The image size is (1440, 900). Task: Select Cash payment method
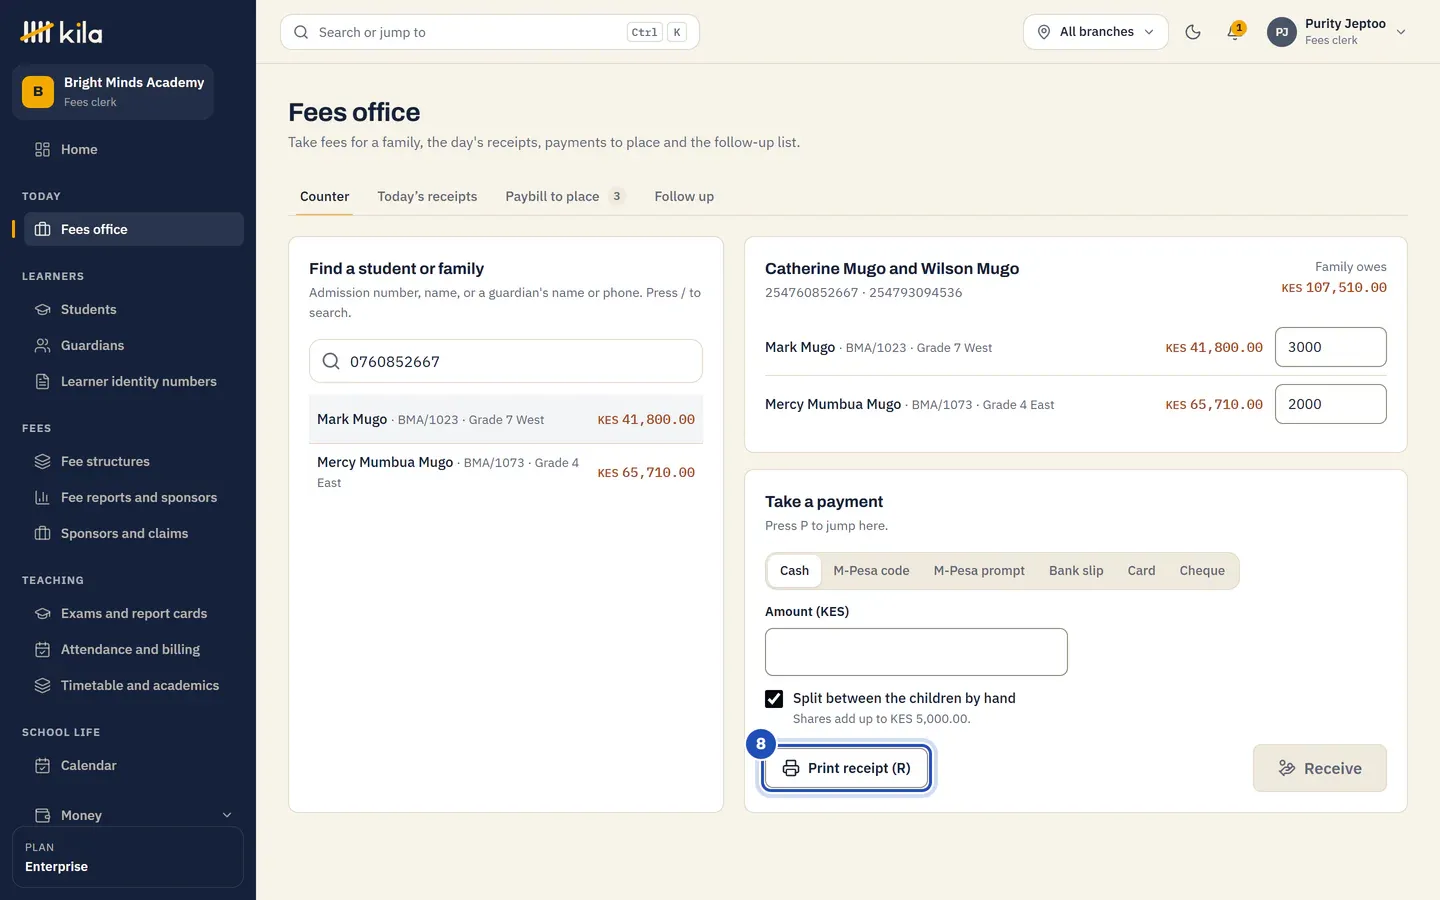tap(794, 571)
